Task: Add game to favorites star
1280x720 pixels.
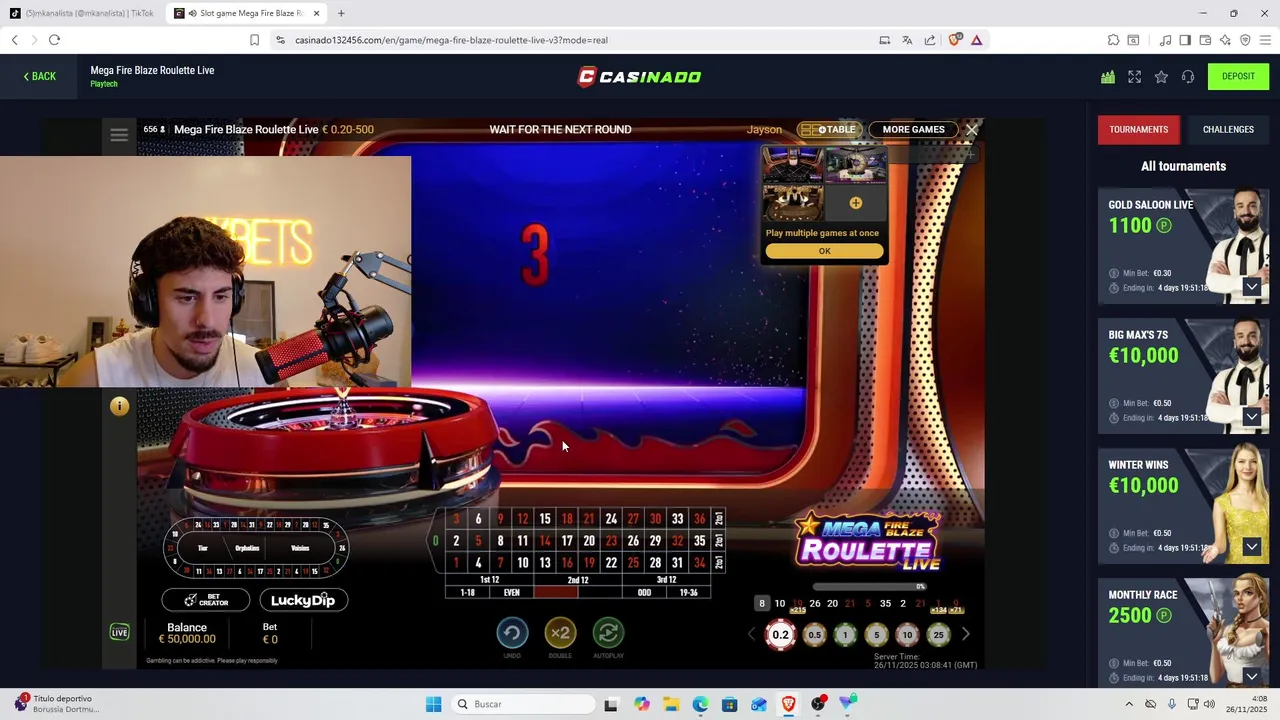Action: pos(1161,77)
